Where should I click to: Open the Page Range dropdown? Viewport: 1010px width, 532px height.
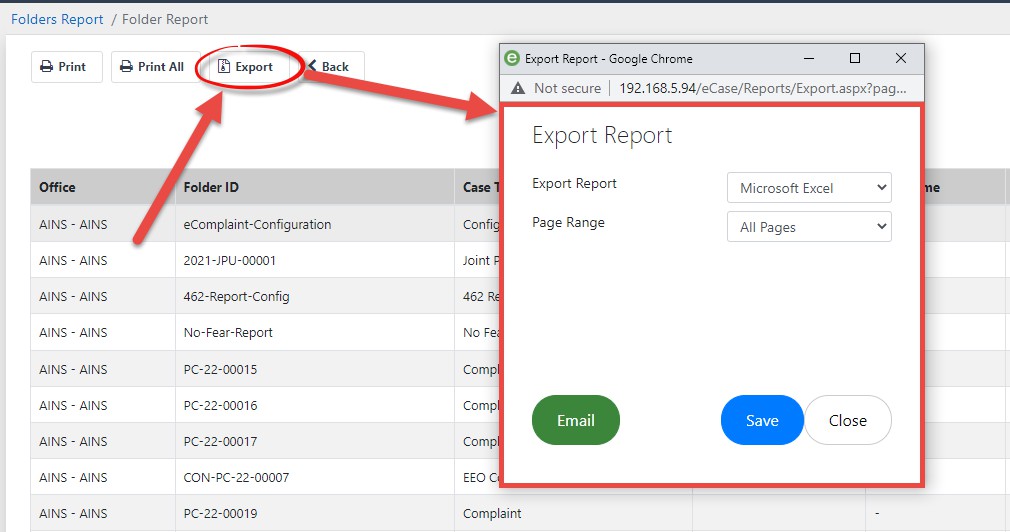tap(809, 227)
